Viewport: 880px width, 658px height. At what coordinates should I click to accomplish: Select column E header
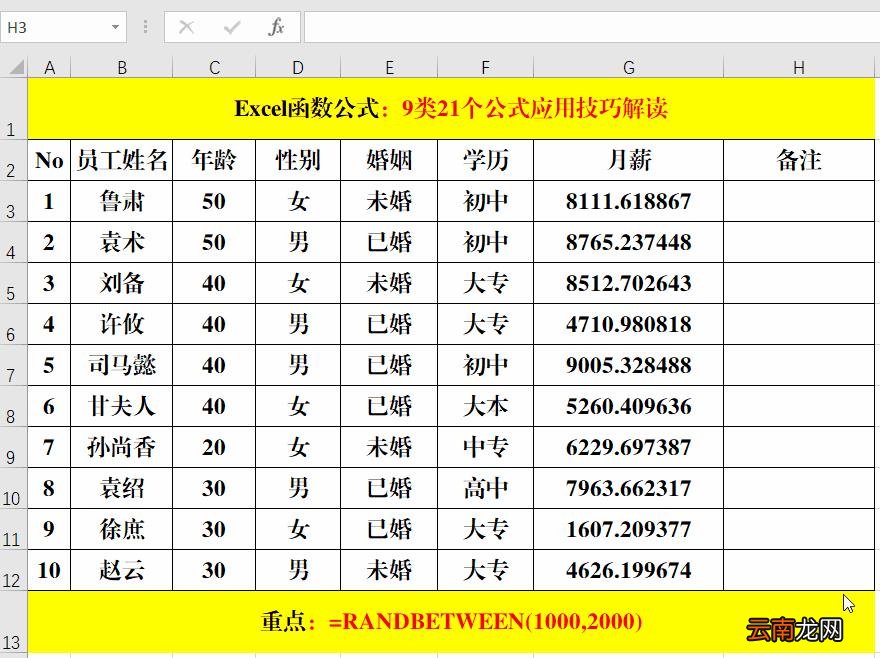389,68
